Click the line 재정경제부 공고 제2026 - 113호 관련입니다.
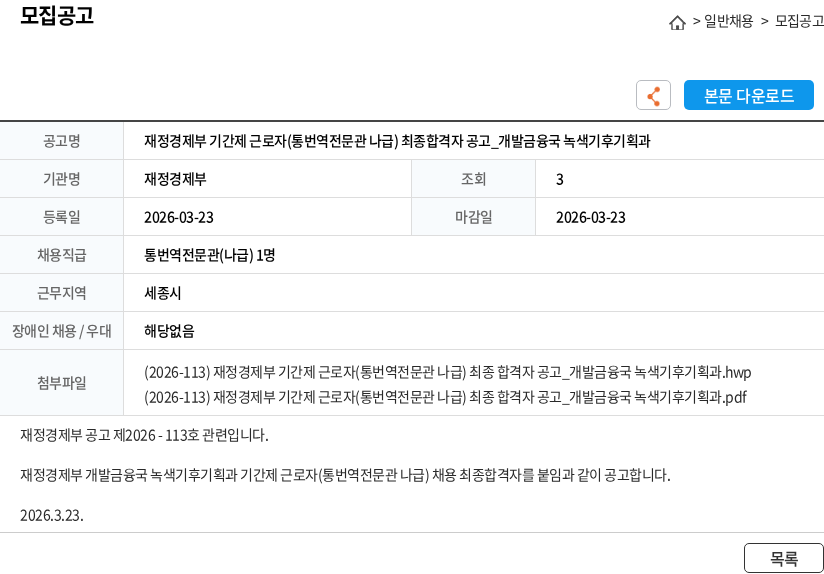This screenshot has height=574, width=824. pos(145,436)
